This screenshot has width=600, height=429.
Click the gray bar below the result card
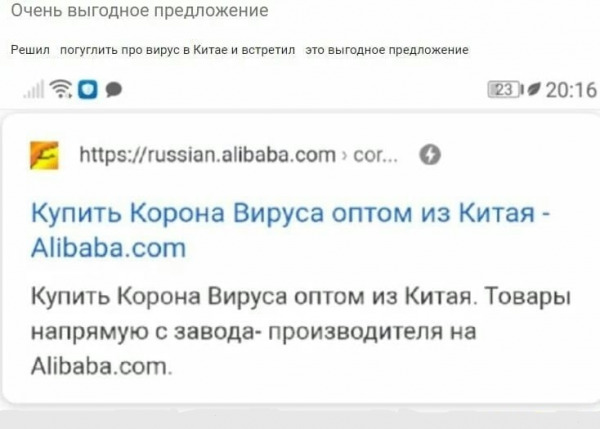(x=300, y=420)
